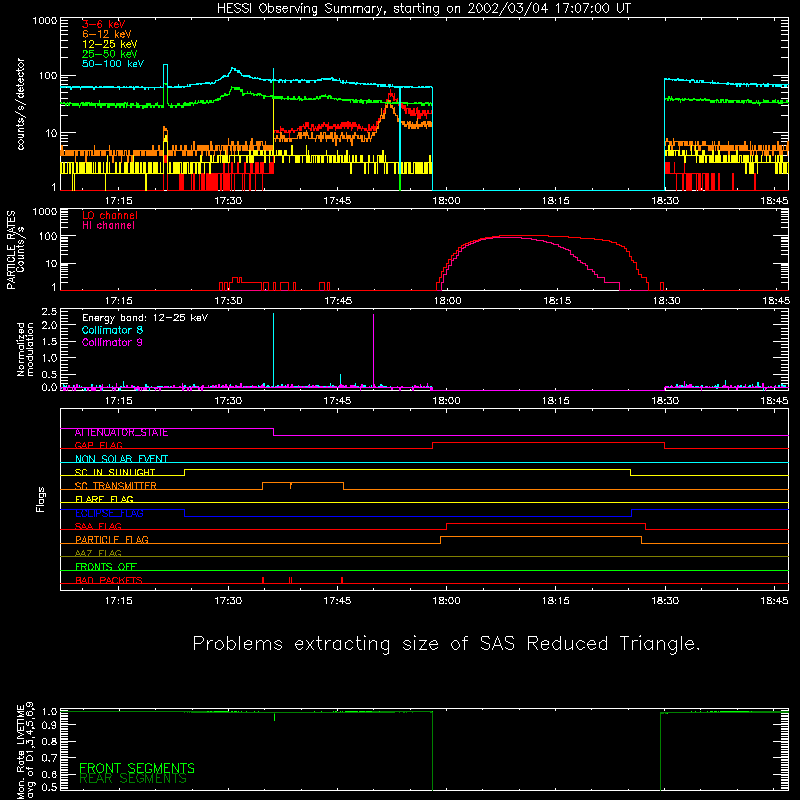The image size is (800, 800).
Task: Click the 18:15 tick under particle rates plot
Action: point(557,301)
